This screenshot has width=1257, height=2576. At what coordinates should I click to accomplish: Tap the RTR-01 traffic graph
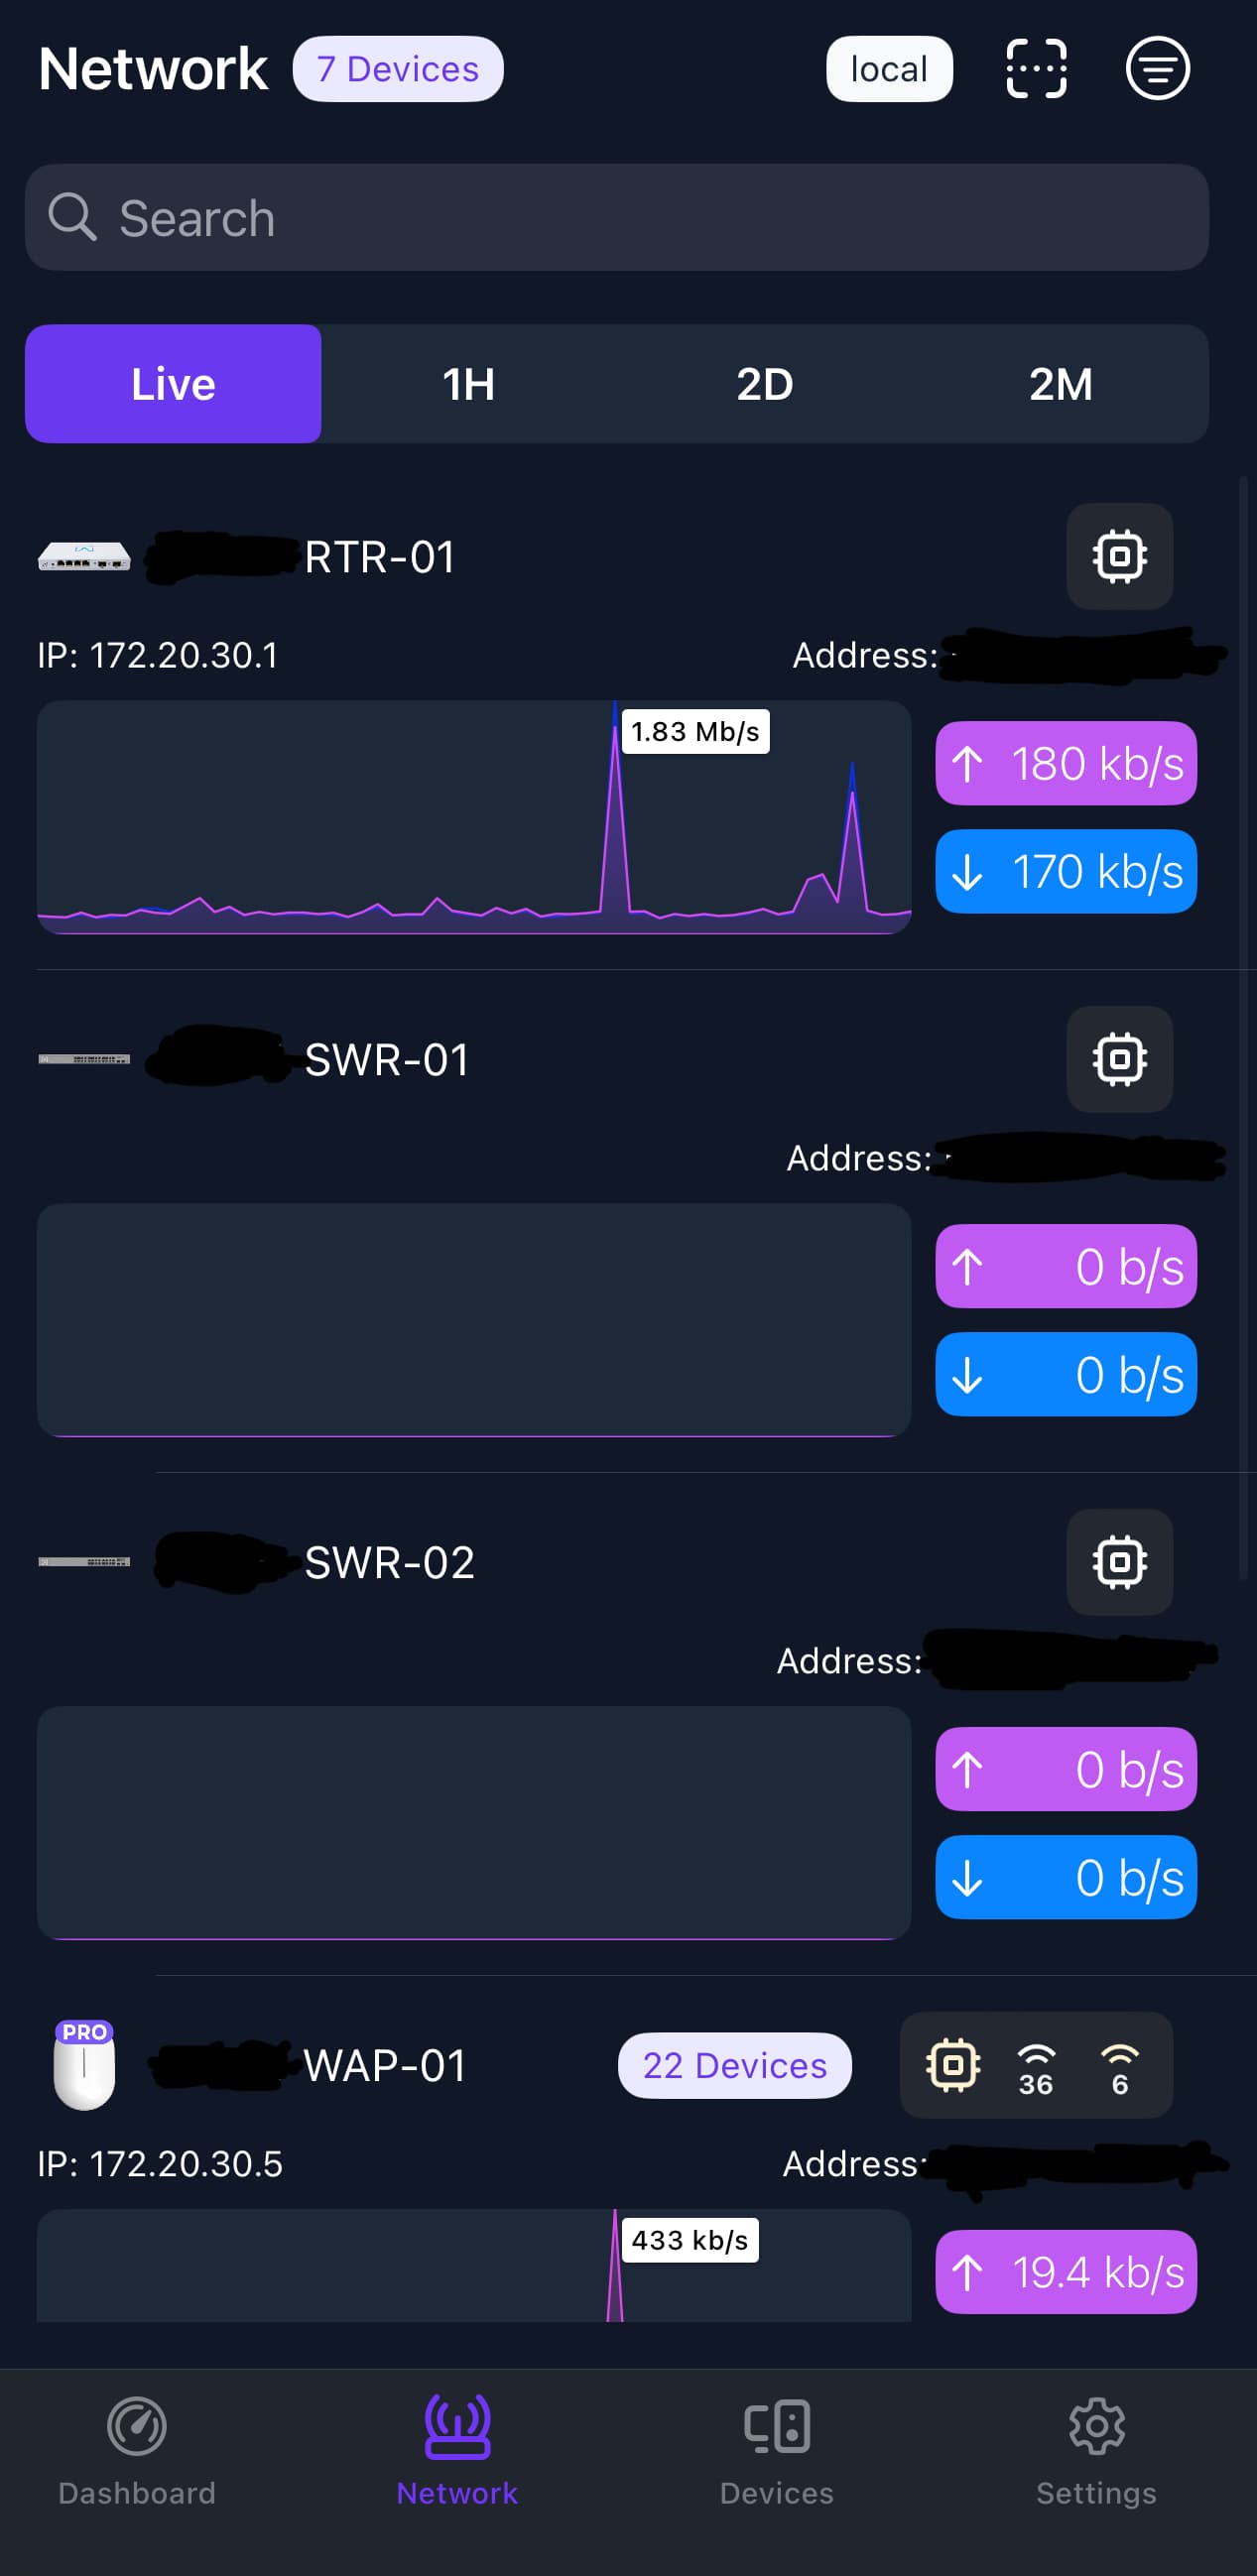pos(474,818)
